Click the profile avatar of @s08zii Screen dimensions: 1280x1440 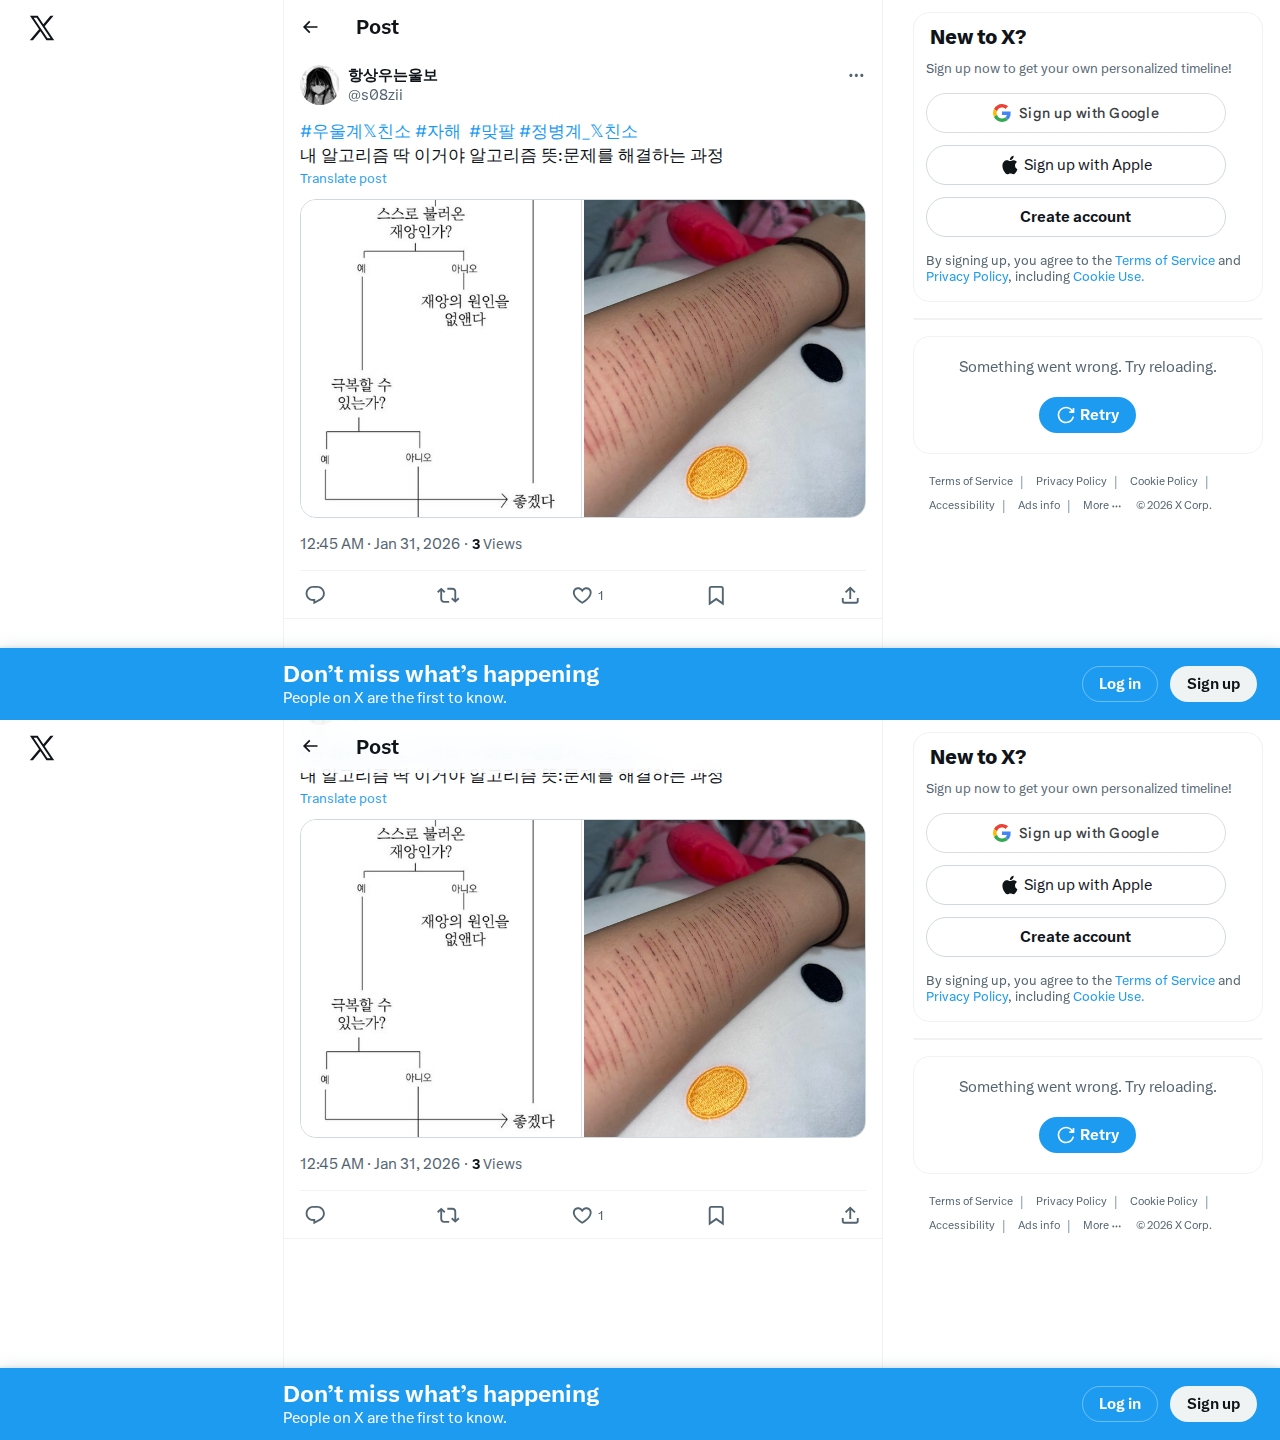(x=320, y=85)
